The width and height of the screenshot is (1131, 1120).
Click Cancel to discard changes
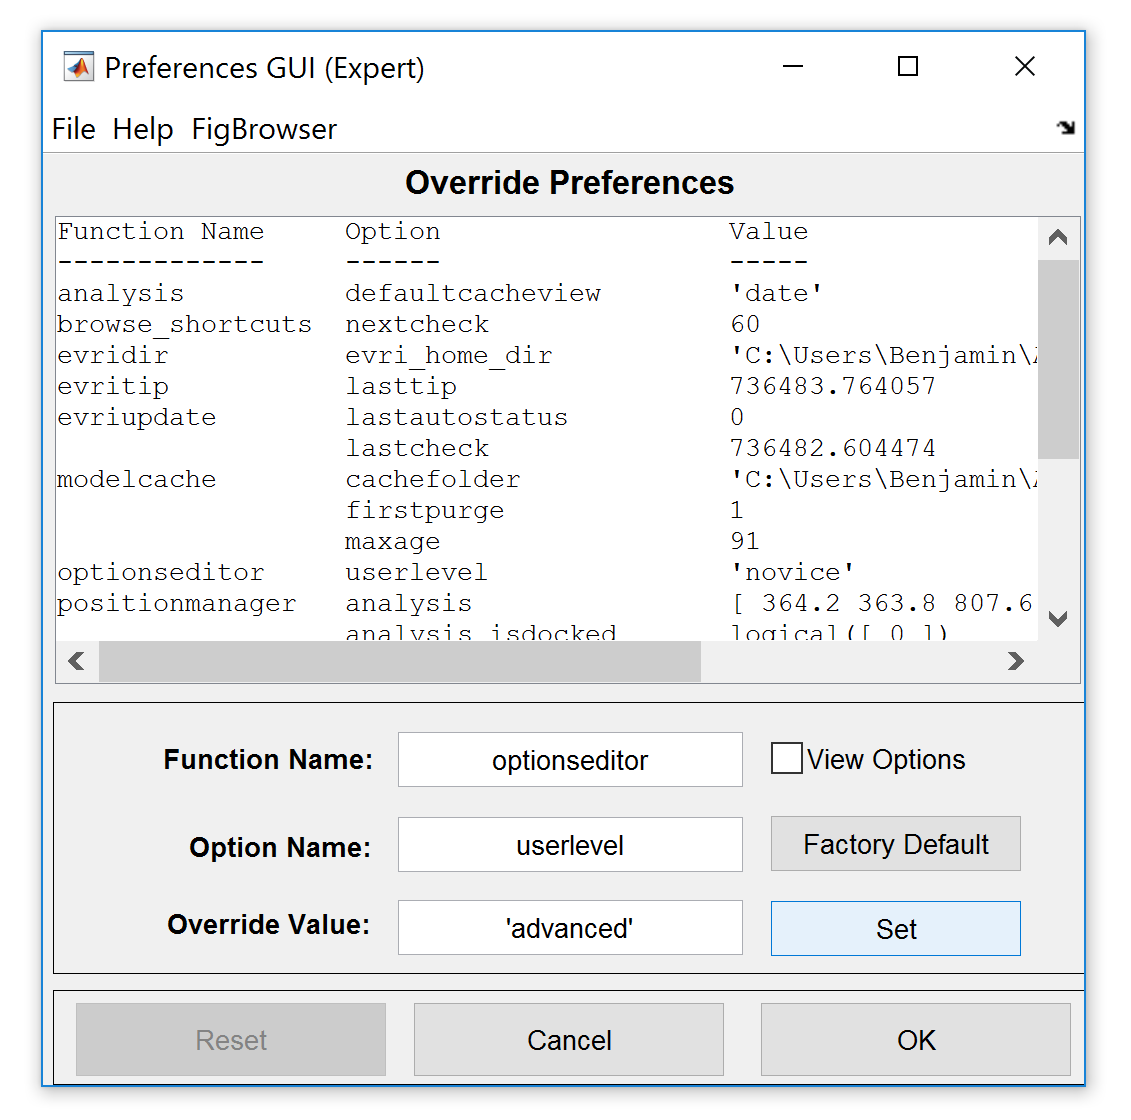tap(568, 1040)
